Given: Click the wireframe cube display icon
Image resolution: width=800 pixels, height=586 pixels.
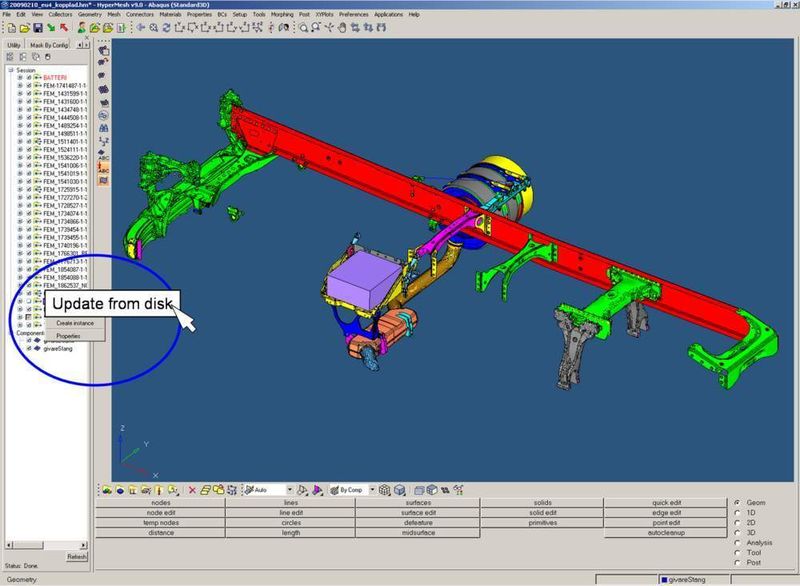Looking at the screenshot, I should pos(384,490).
